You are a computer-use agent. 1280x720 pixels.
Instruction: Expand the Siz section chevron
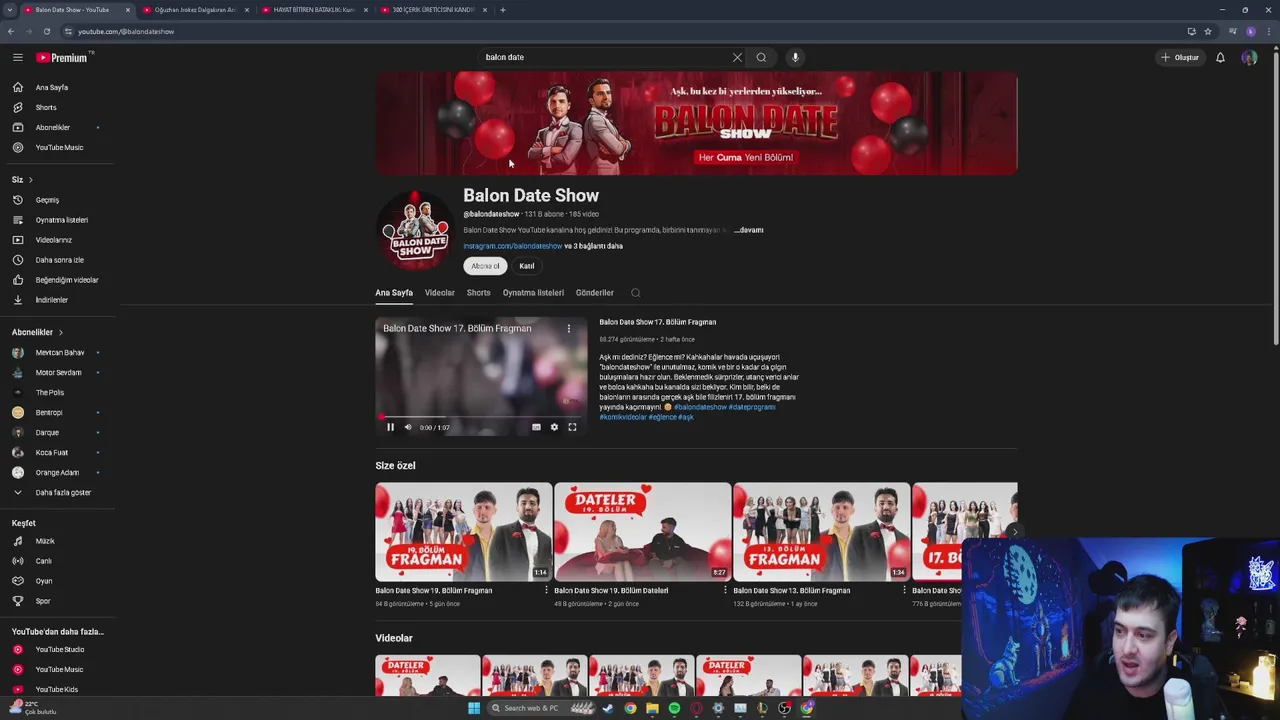(30, 180)
